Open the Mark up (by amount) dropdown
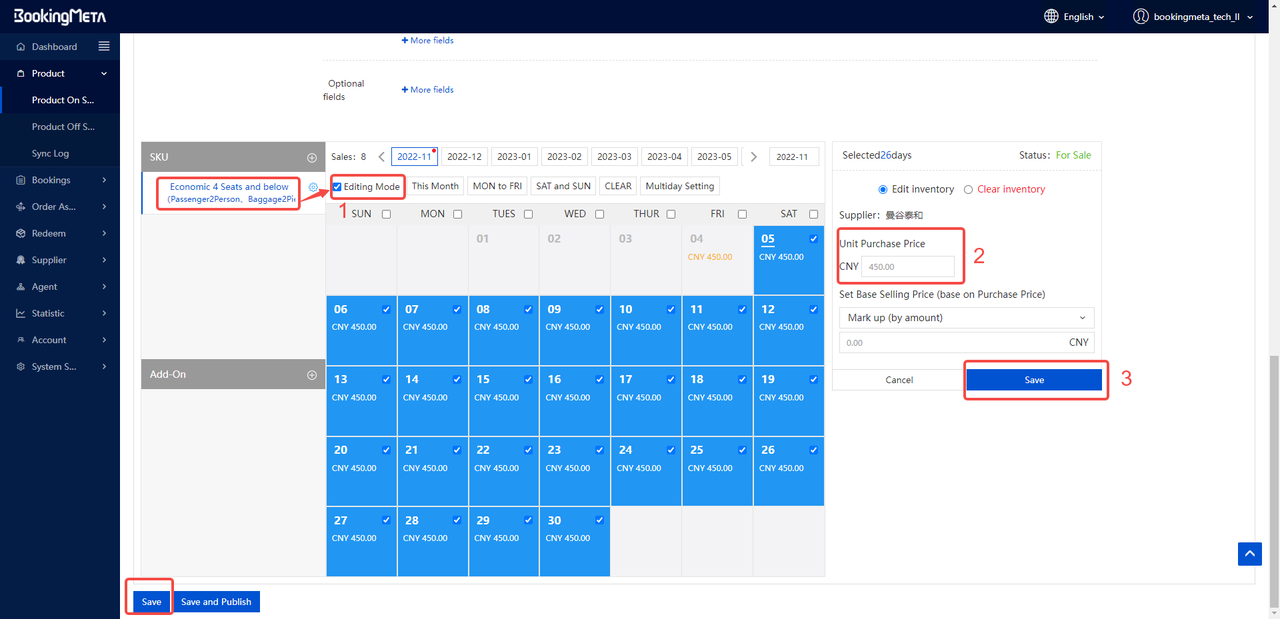Image resolution: width=1280 pixels, height=619 pixels. (966, 318)
